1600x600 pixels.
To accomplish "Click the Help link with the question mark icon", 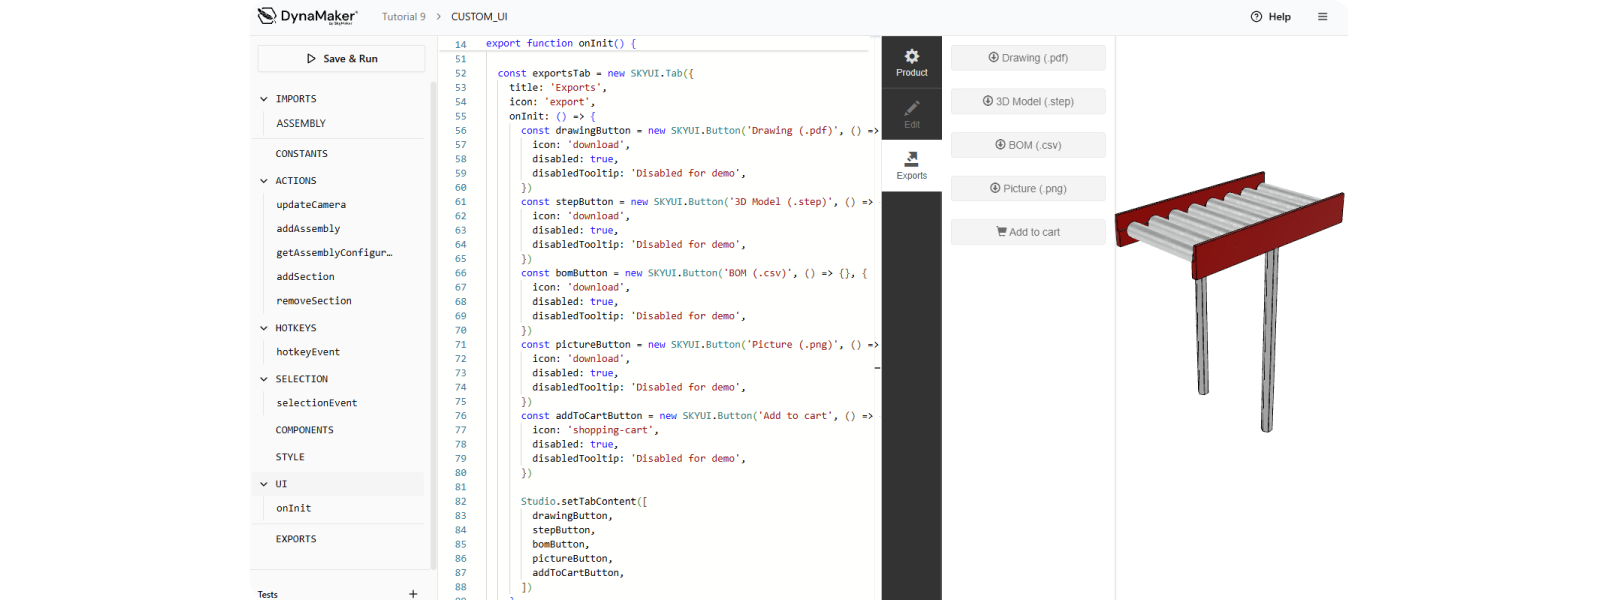I will [x=1270, y=17].
